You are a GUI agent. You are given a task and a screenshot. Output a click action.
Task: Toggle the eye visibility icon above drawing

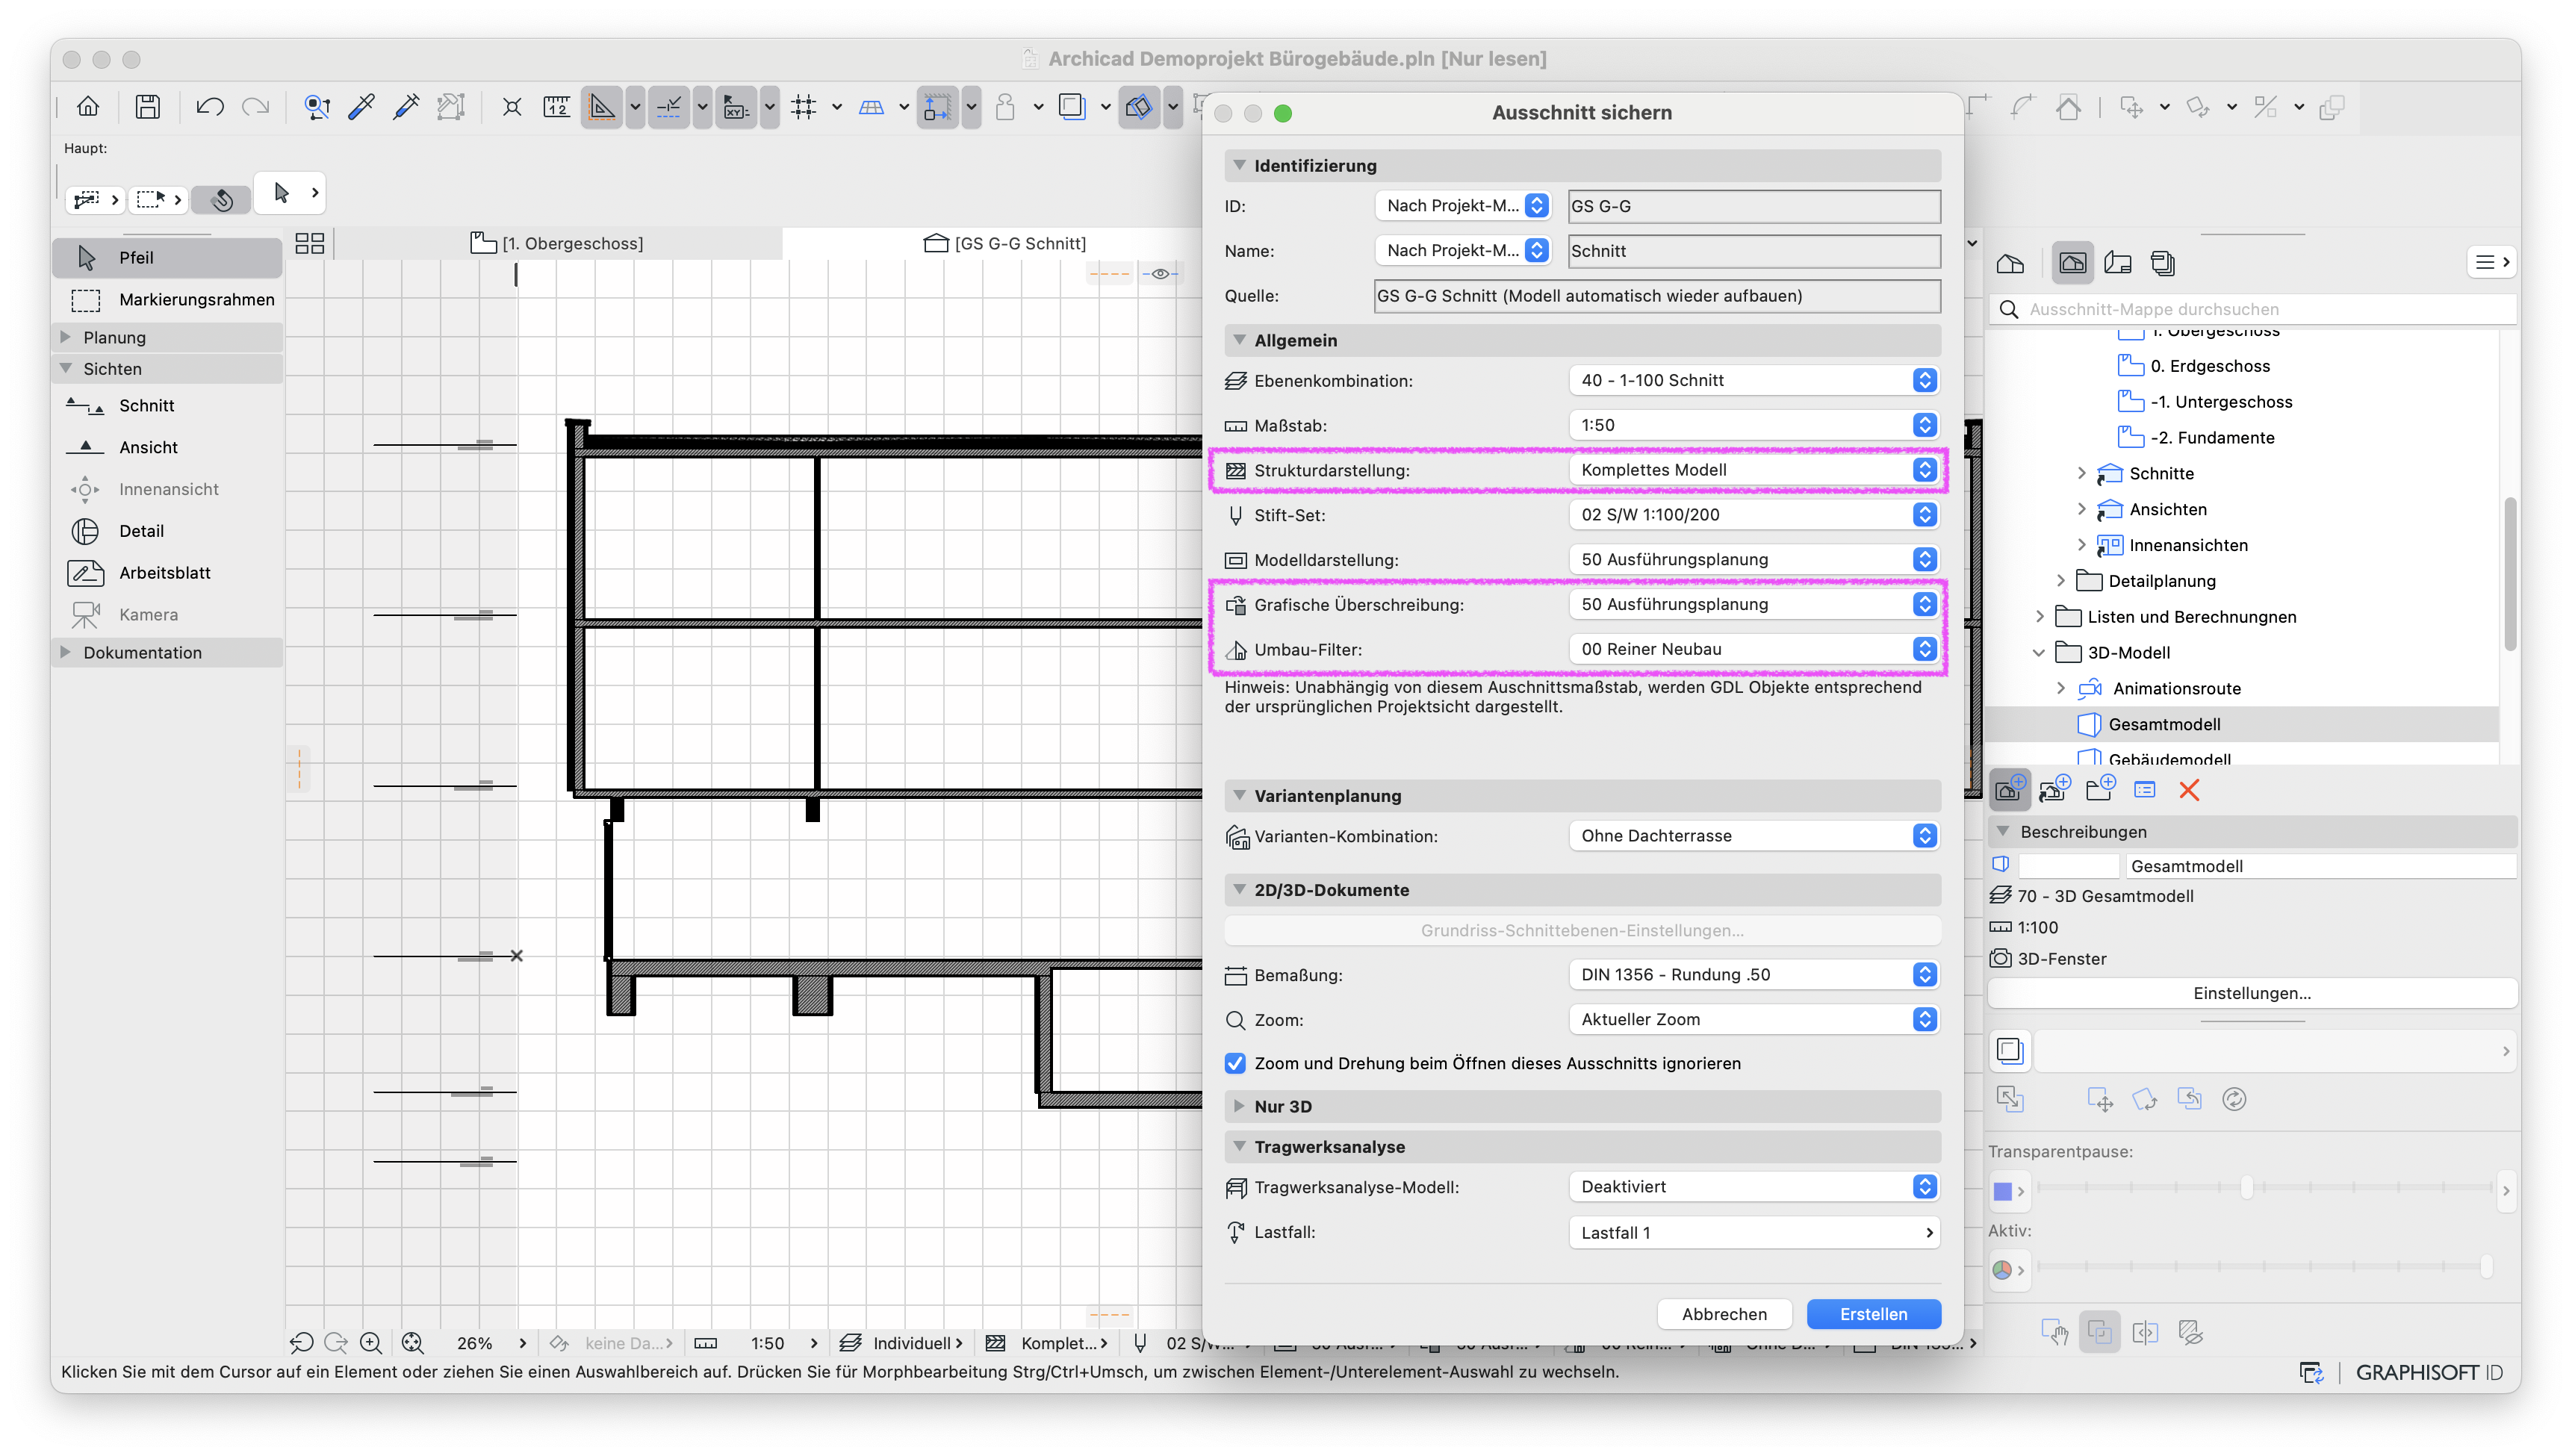(x=1160, y=273)
